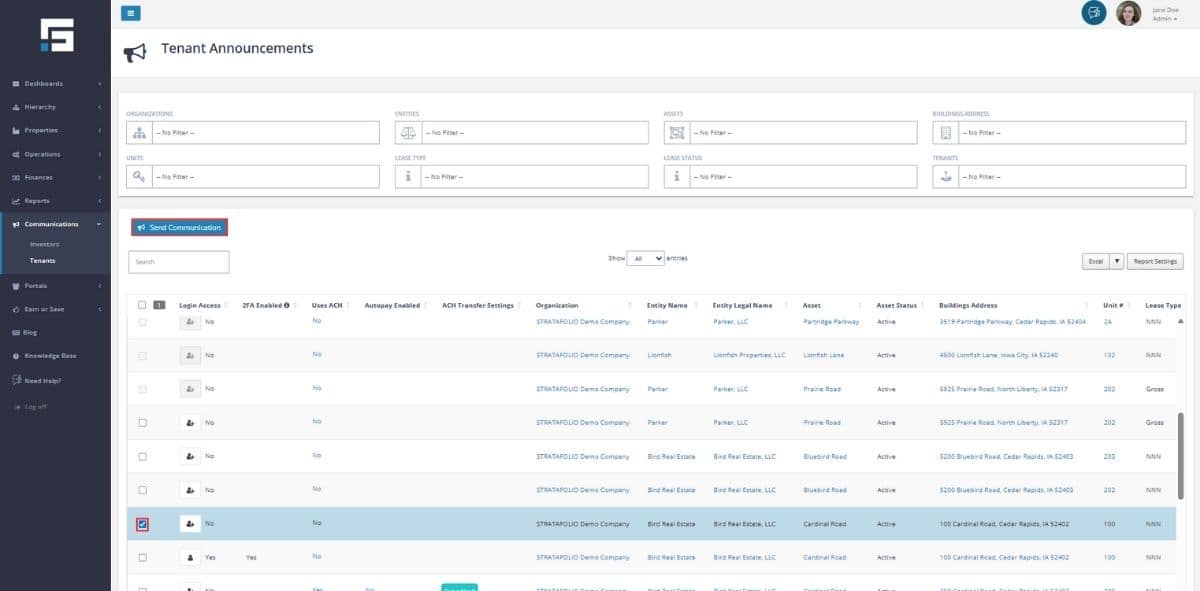Click the Send Communication button
The width and height of the screenshot is (1200, 591).
179,228
